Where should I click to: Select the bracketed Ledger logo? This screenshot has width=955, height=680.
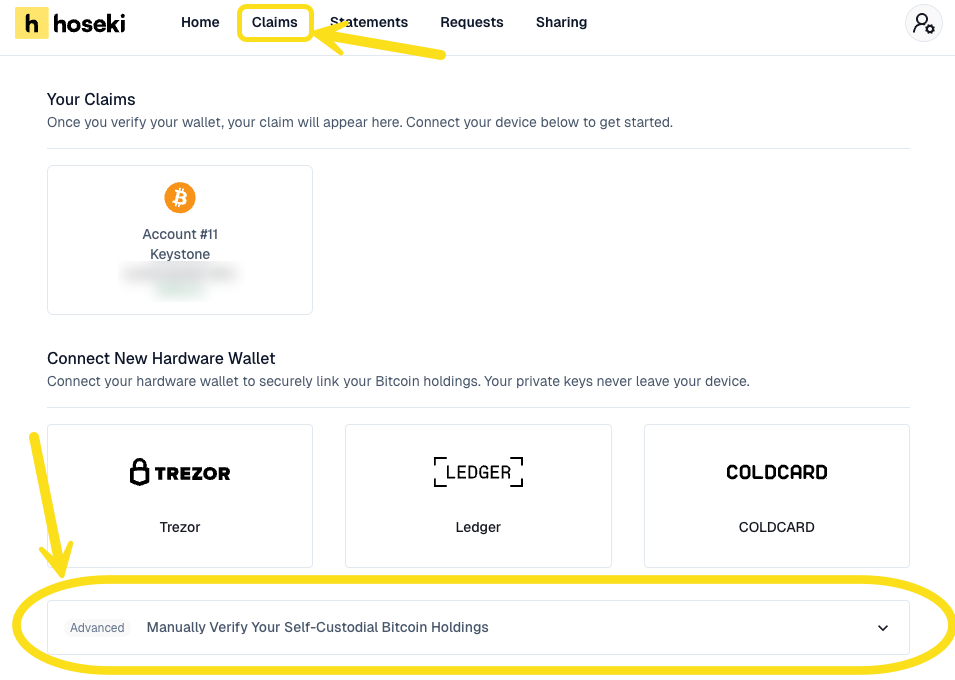pyautogui.click(x=478, y=472)
